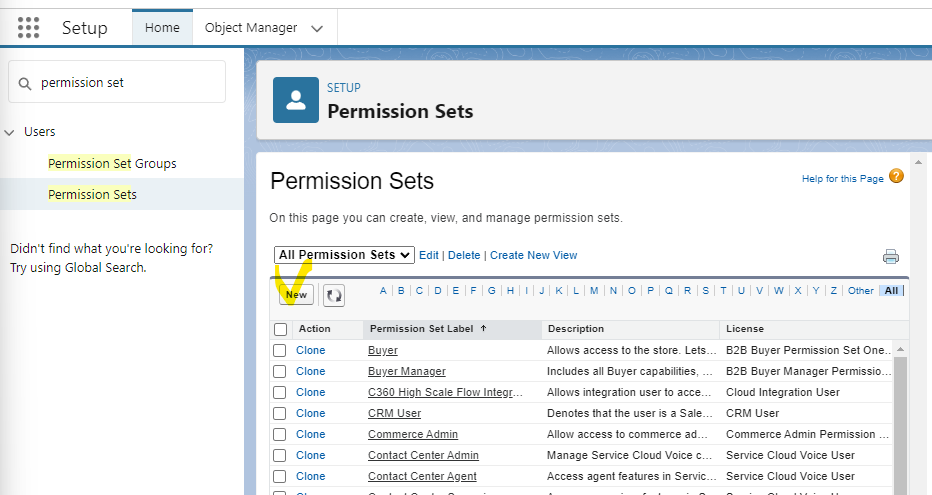Expand the Object Manager tab chevron
Image resolution: width=932 pixels, height=495 pixels.
click(317, 28)
